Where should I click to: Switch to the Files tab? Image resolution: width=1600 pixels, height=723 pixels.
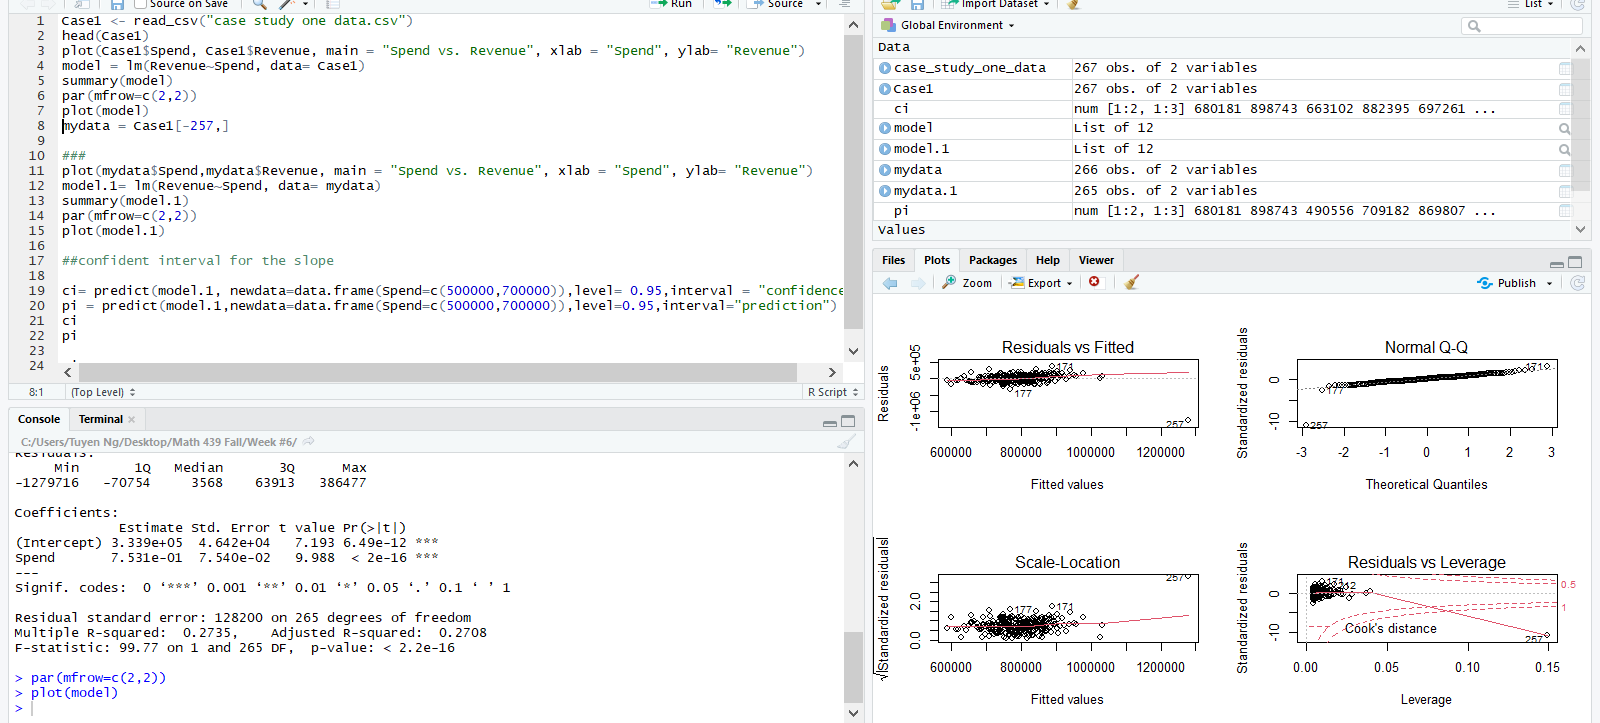coord(894,260)
